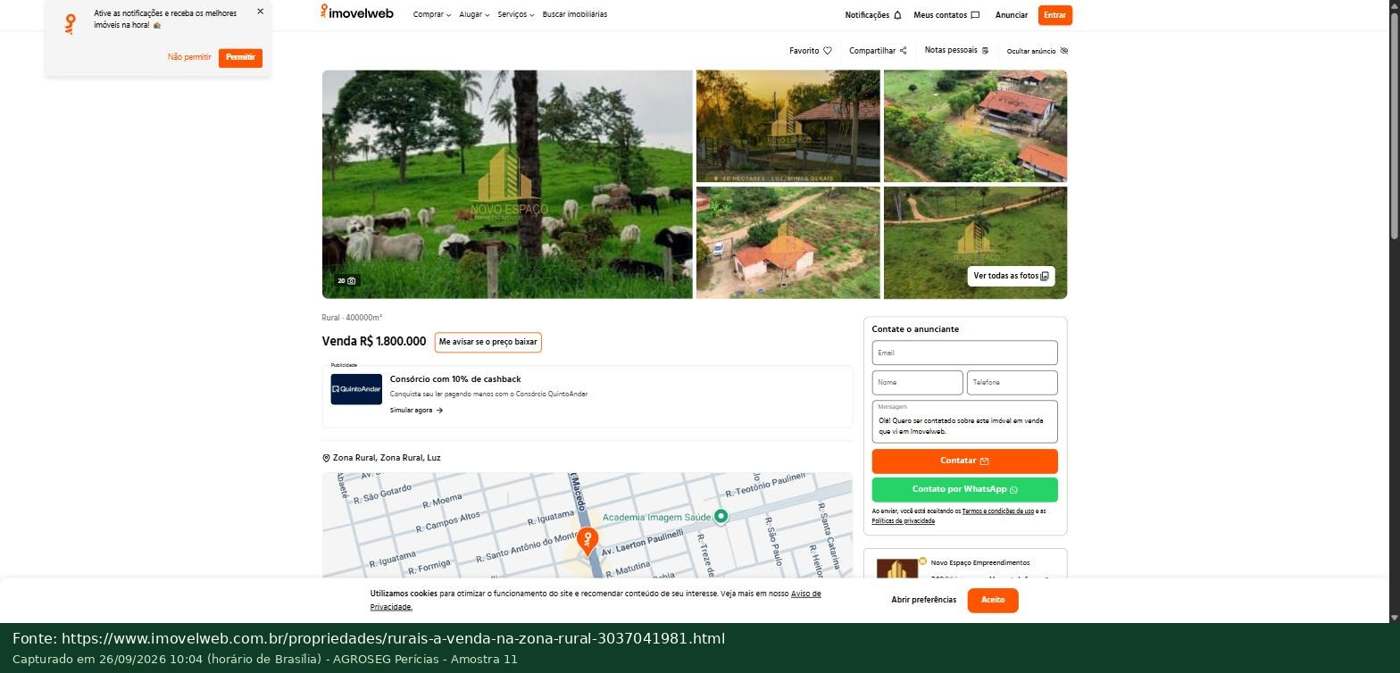Click the Contato por WhatsApp button
Screen dimensions: 1400x673
(x=965, y=490)
